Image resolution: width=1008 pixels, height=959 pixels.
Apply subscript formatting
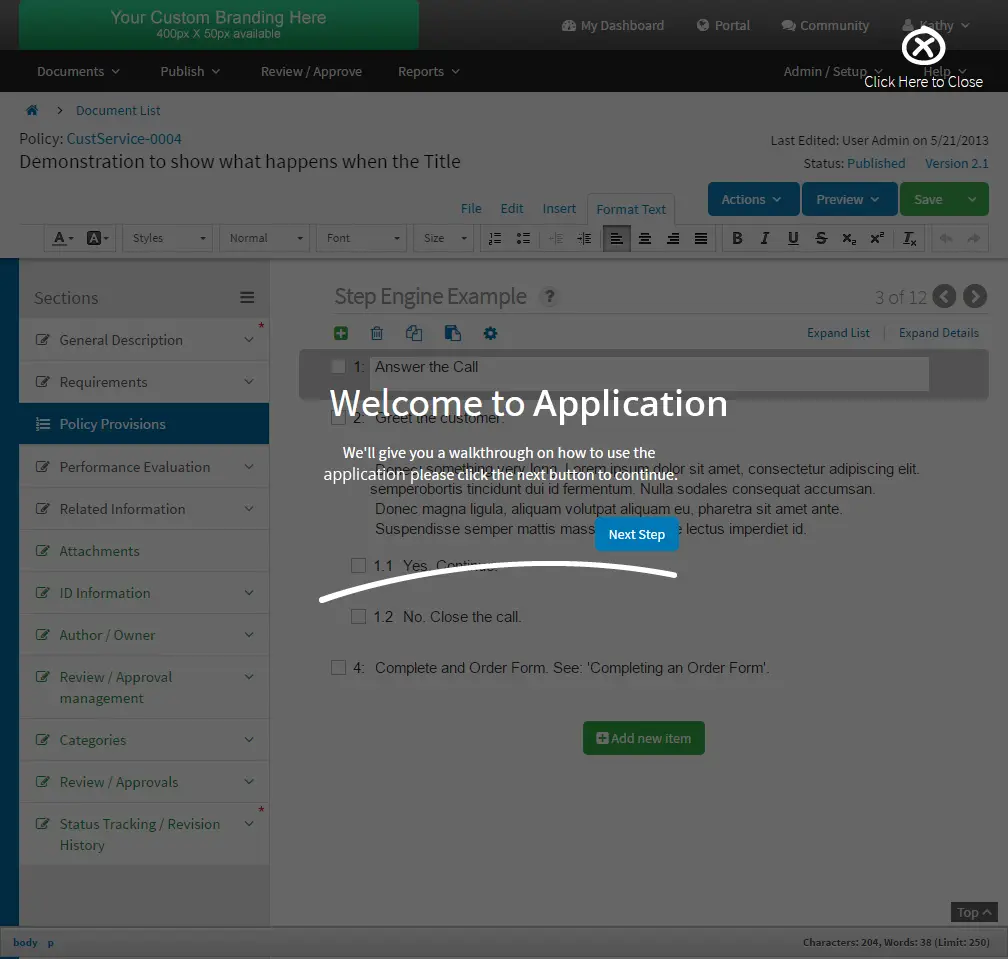(849, 238)
